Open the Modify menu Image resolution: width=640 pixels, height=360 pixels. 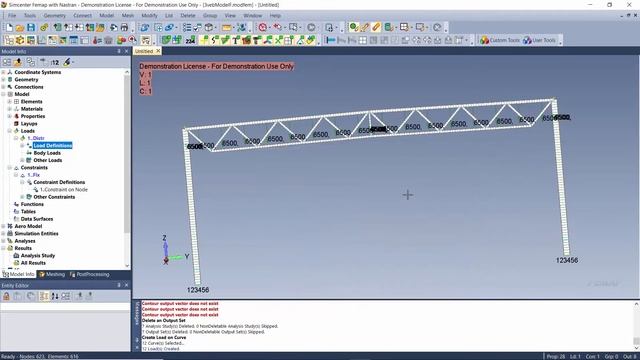[149, 16]
